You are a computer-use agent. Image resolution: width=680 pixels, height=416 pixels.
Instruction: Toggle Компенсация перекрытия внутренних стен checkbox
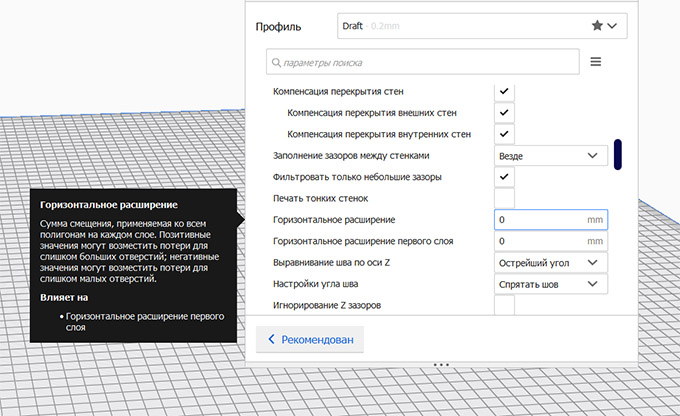504,134
